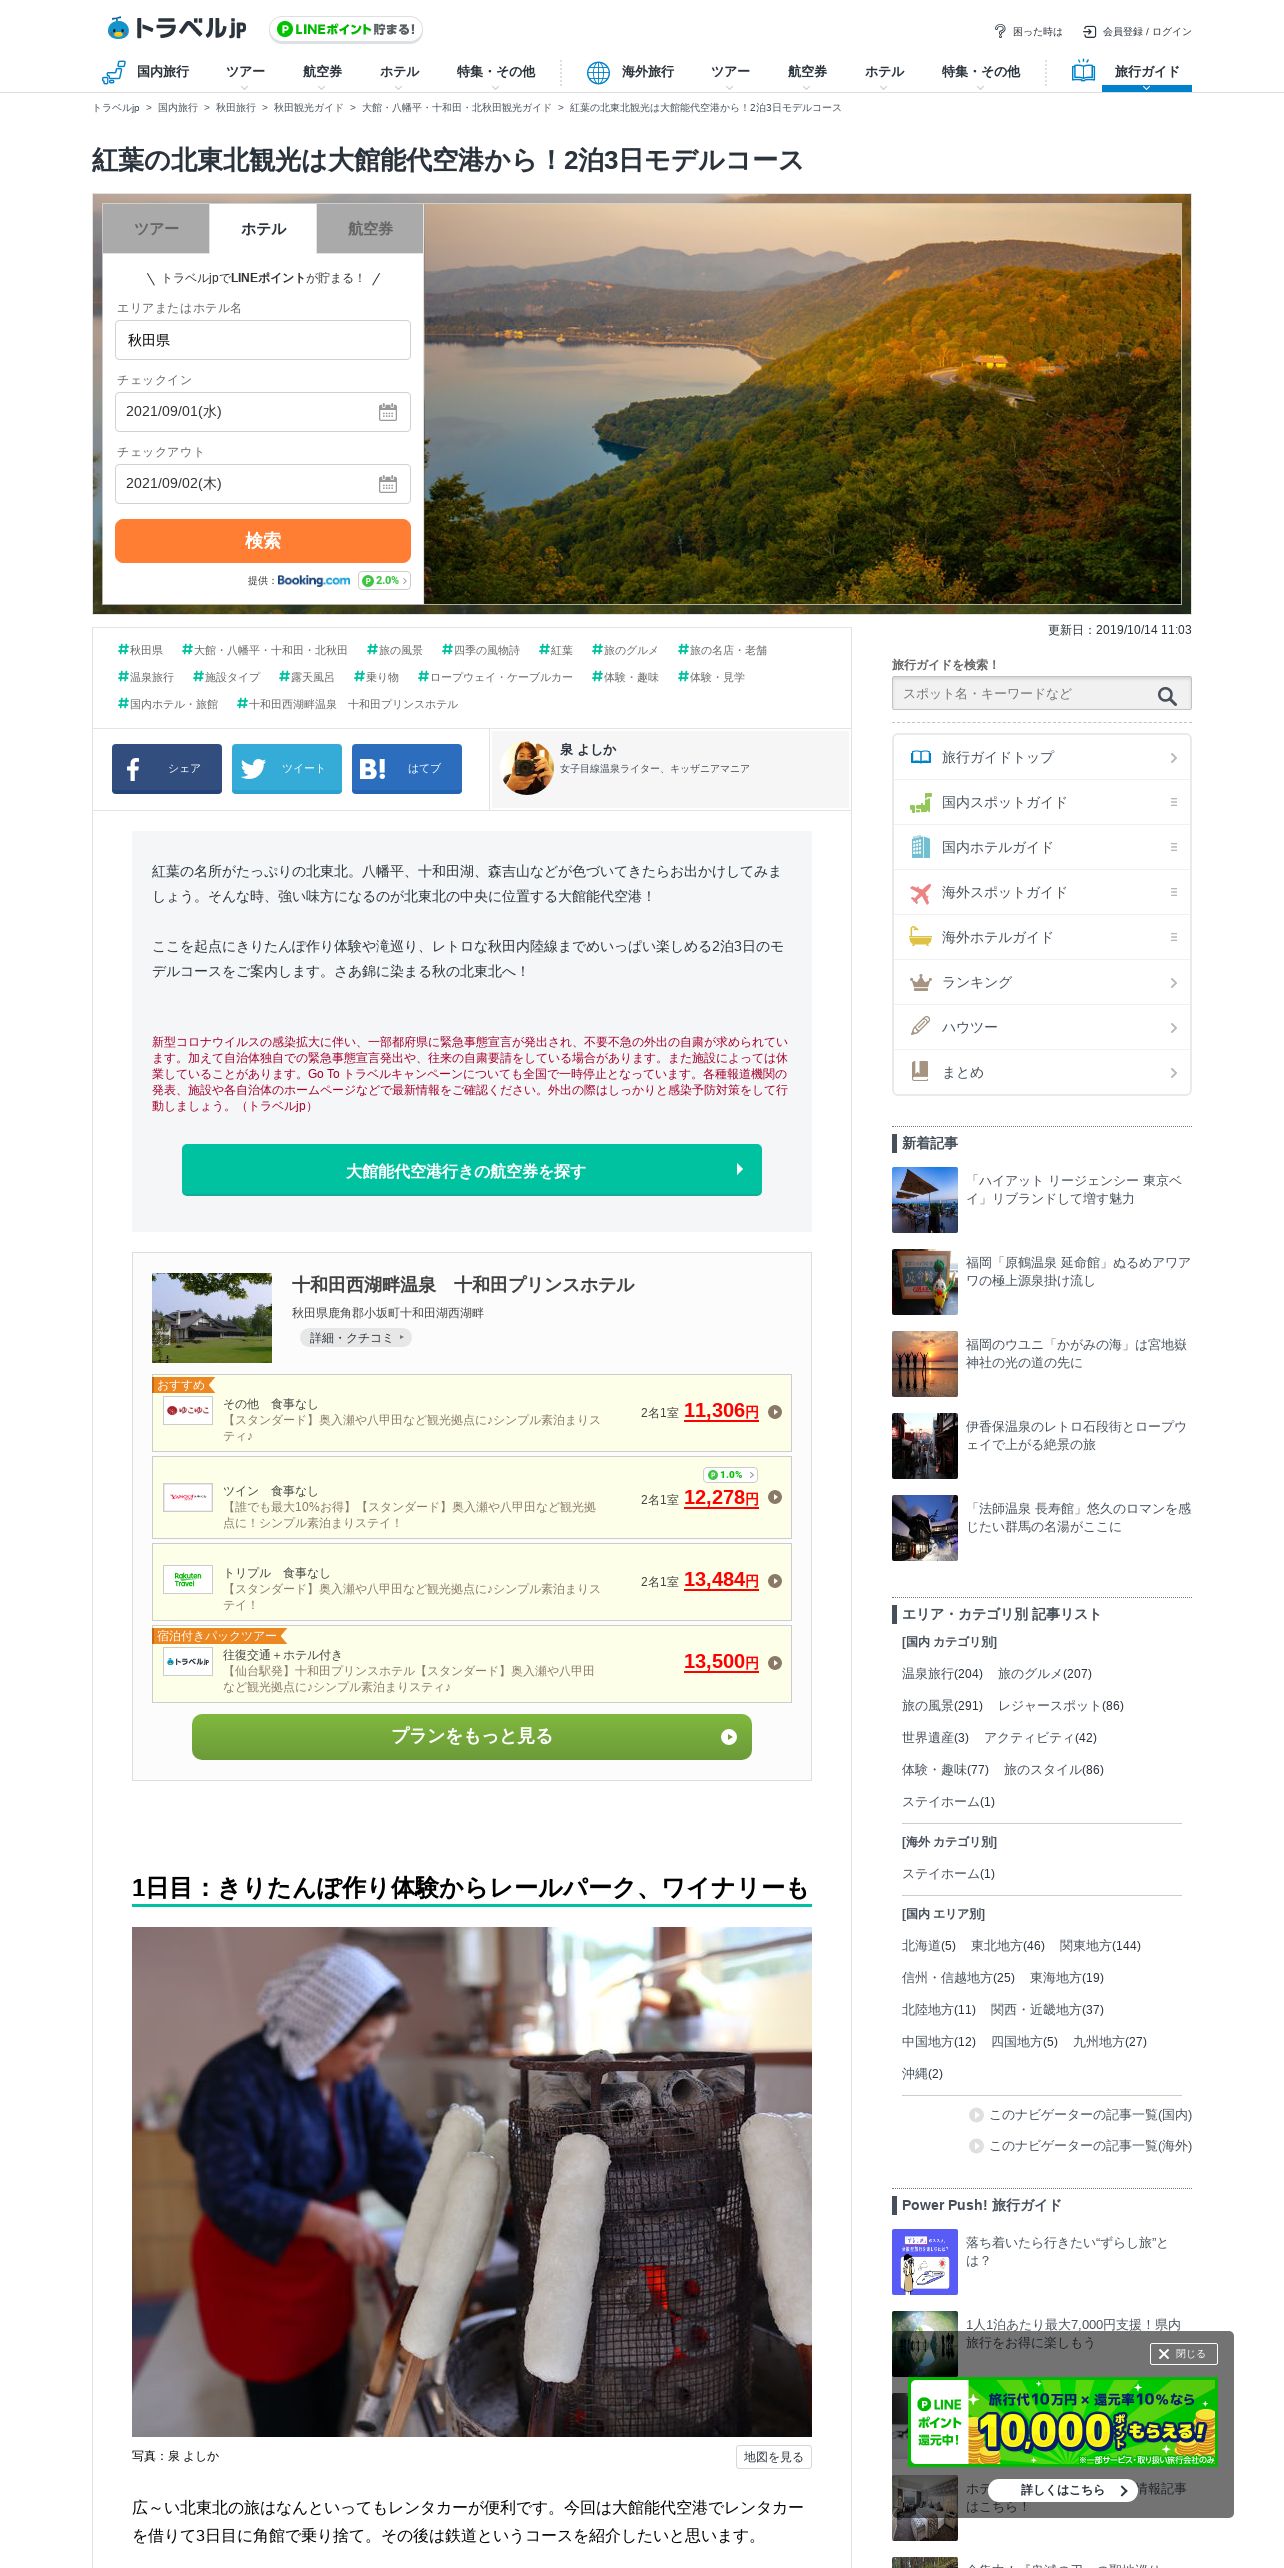Open the check-out calendar icon
Screen dimensions: 1284x2568
click(x=388, y=484)
